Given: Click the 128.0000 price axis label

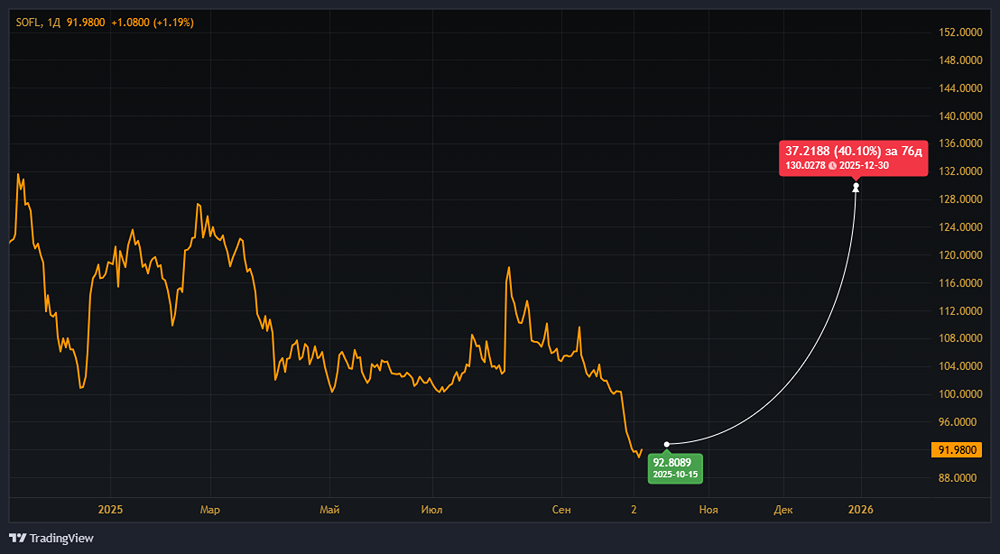Looking at the screenshot, I should [960, 200].
